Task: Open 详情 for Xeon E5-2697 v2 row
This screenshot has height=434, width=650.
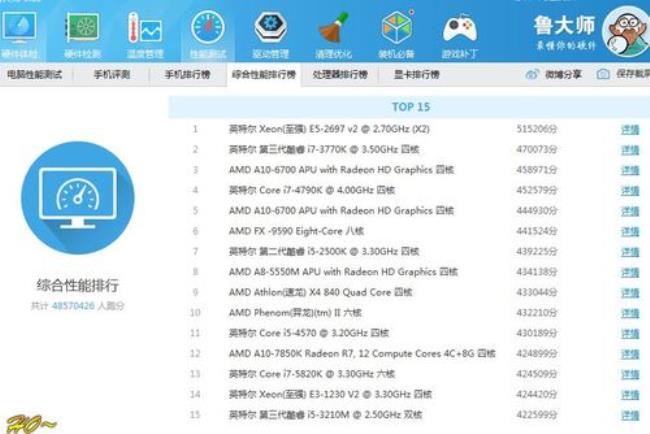Action: [630, 129]
